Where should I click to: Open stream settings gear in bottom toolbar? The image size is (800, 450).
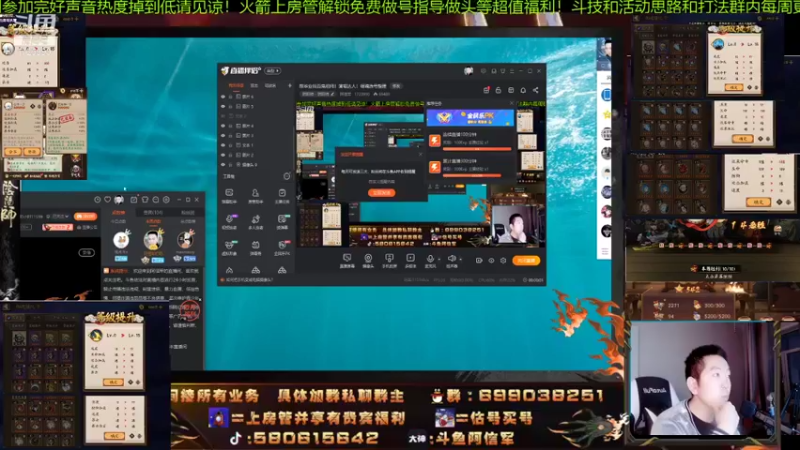click(x=503, y=260)
